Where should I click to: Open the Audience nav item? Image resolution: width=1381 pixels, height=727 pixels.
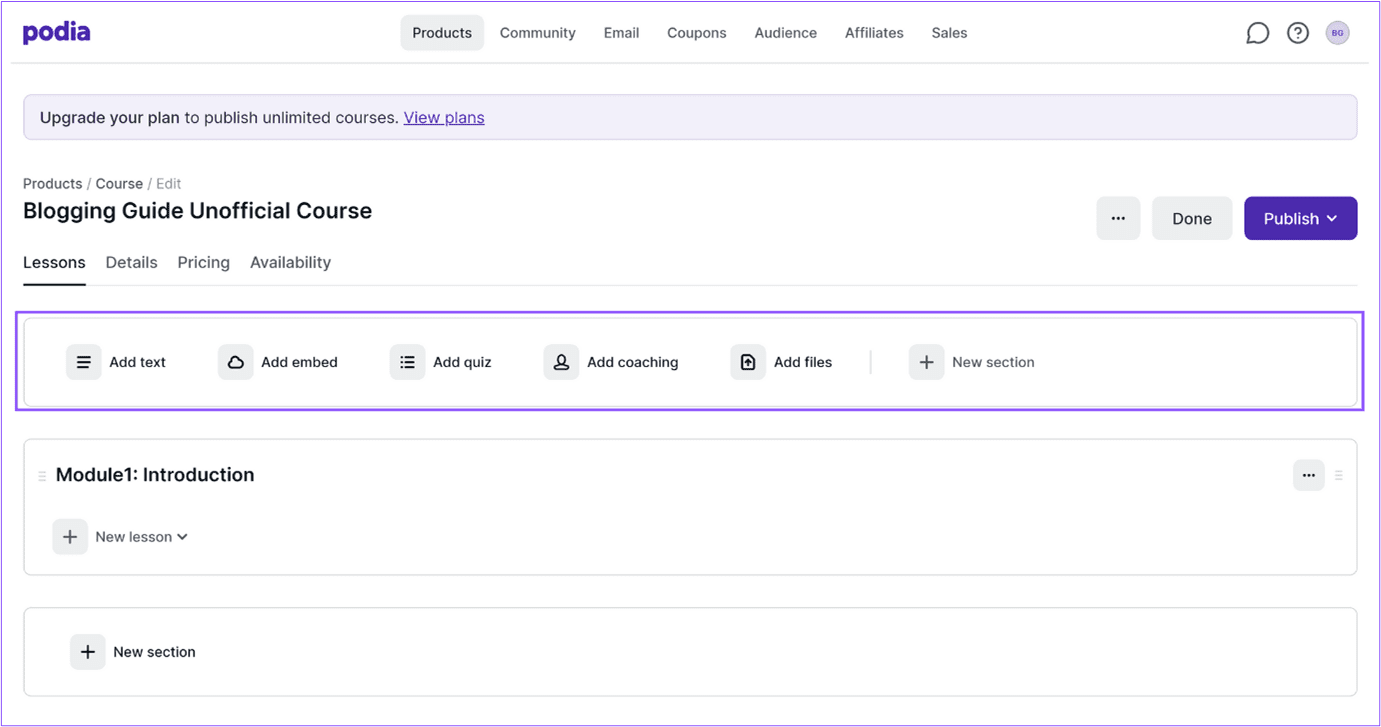click(x=786, y=33)
